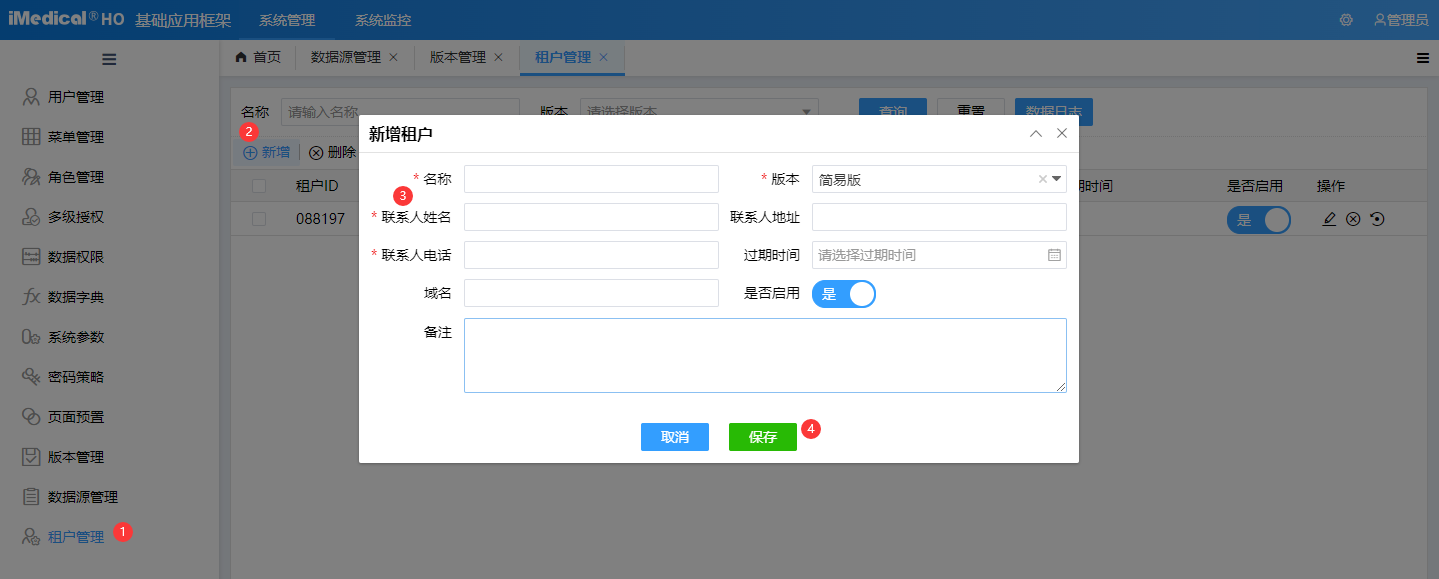Click the hamburger icon to collapse sidebar
This screenshot has width=1439, height=579.
tap(109, 59)
